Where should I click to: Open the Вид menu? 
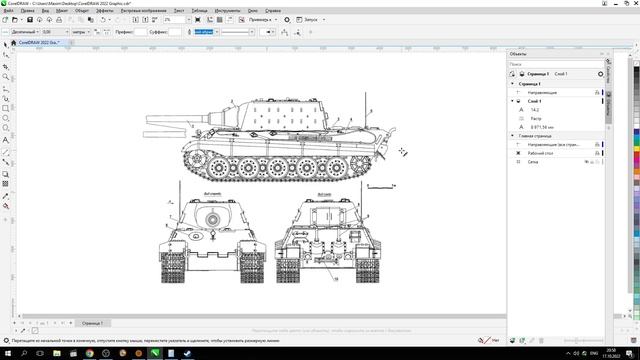point(45,11)
